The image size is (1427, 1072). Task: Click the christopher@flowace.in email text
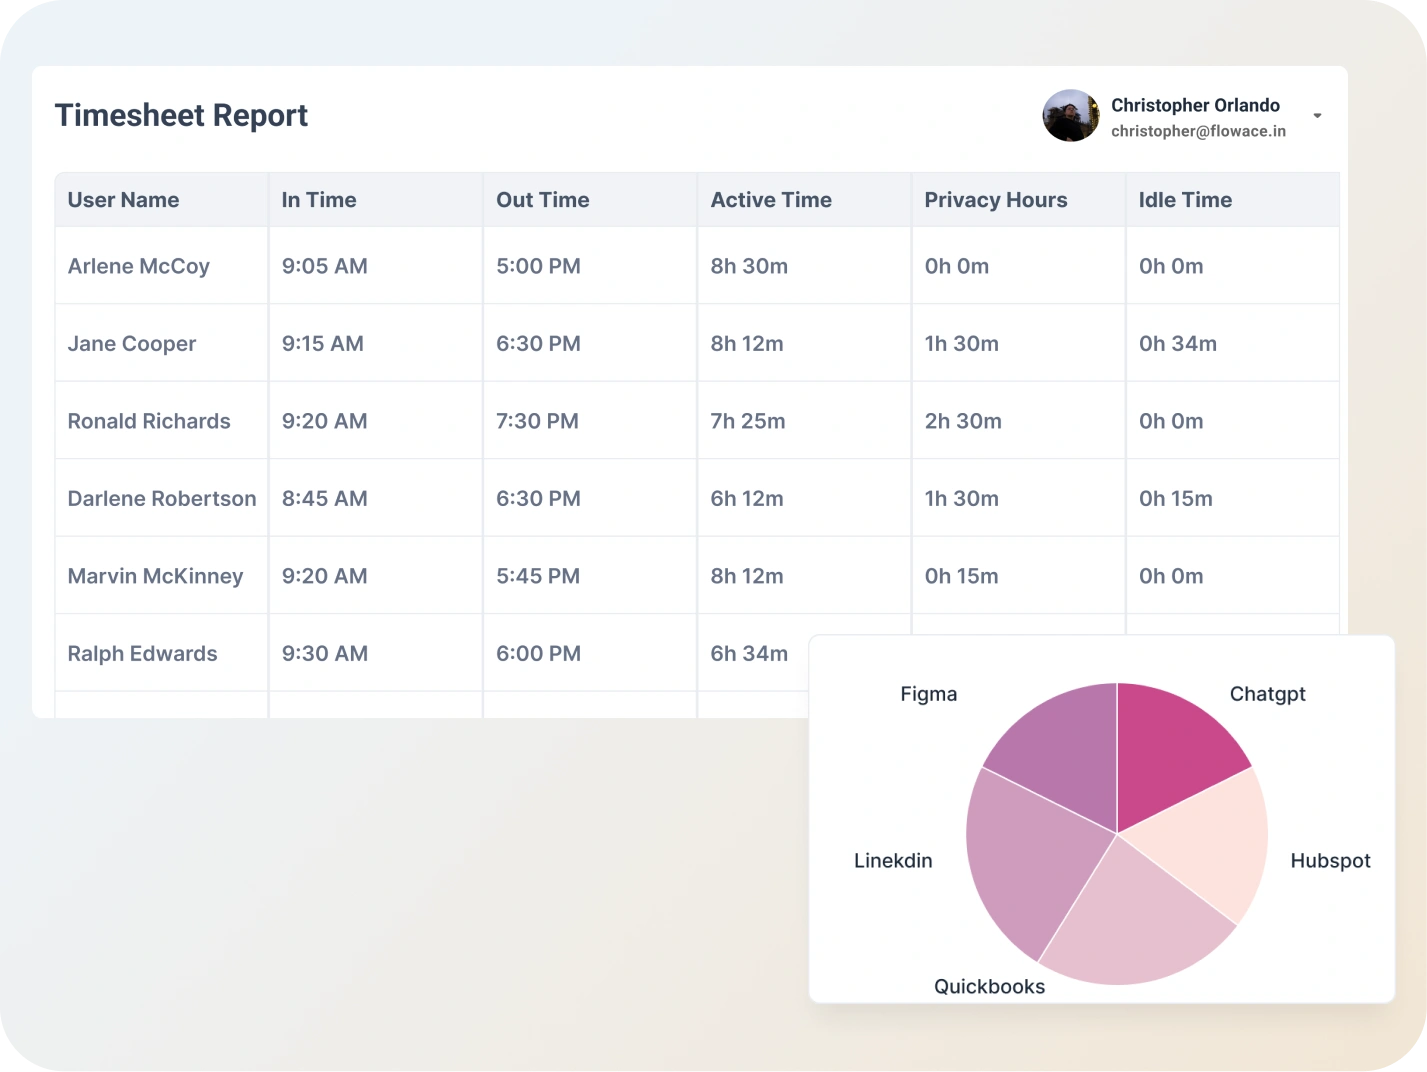click(1198, 131)
